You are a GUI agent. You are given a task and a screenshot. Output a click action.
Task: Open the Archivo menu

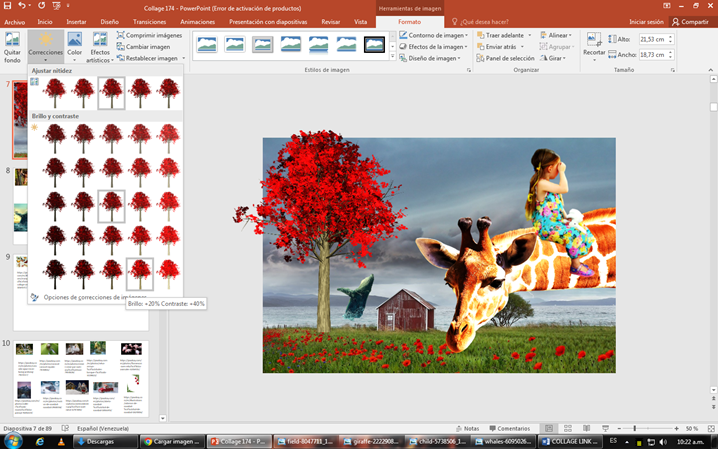tap(15, 22)
